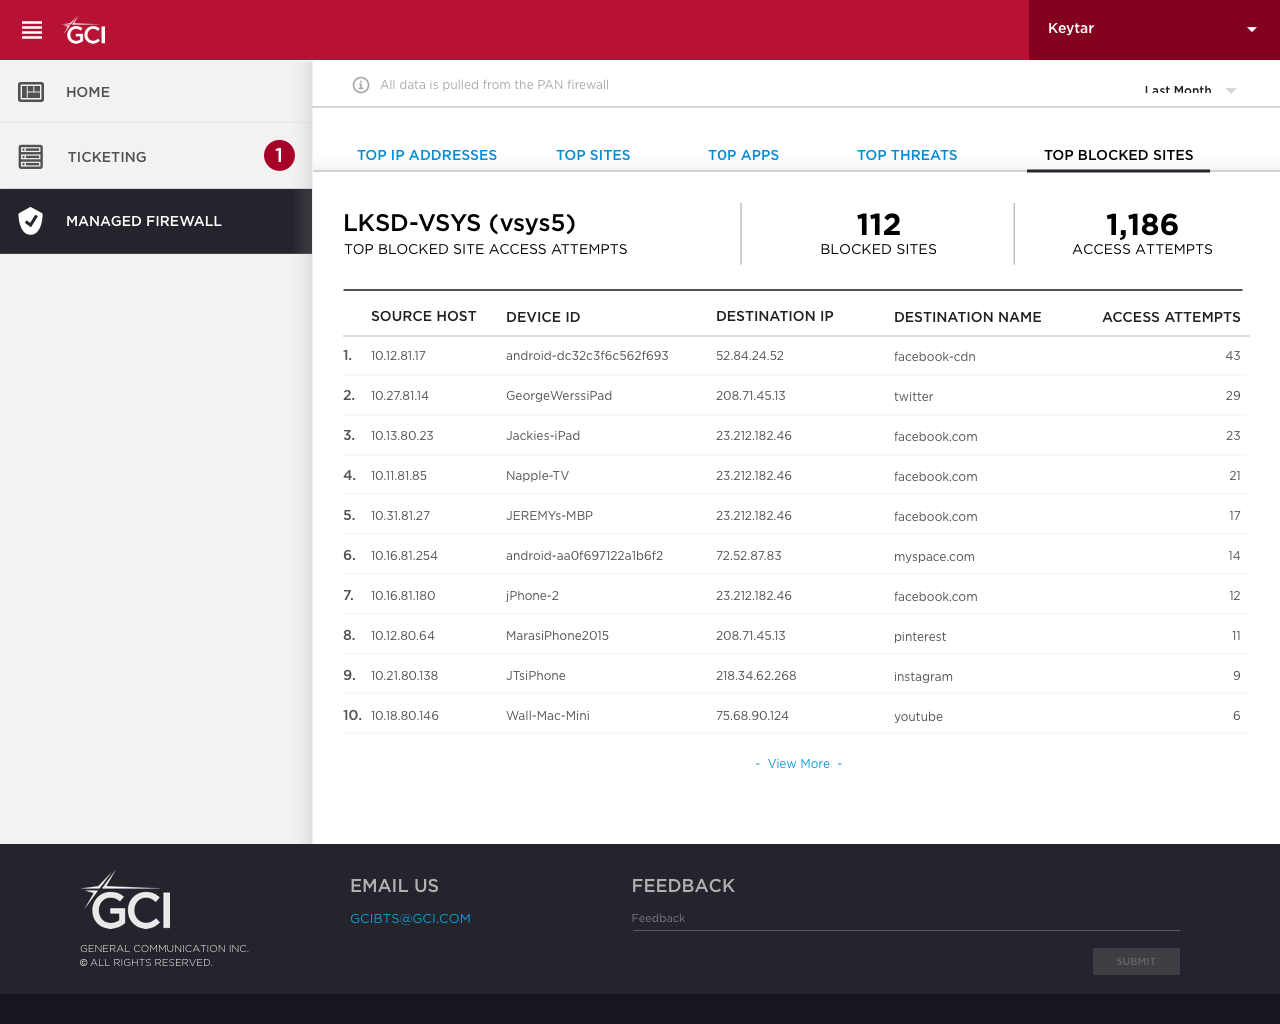Viewport: 1280px width, 1024px height.
Task: Click source host 10.13.80.23
Action: point(402,436)
